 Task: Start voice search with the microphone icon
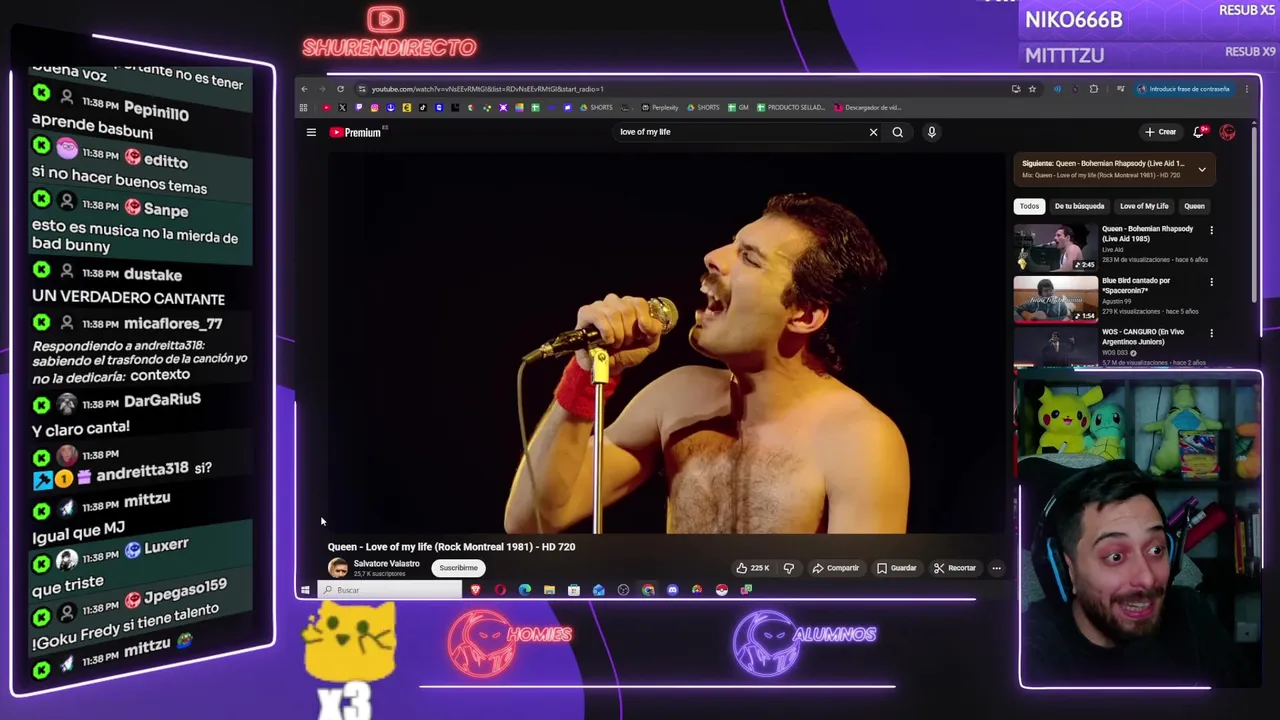coord(931,132)
